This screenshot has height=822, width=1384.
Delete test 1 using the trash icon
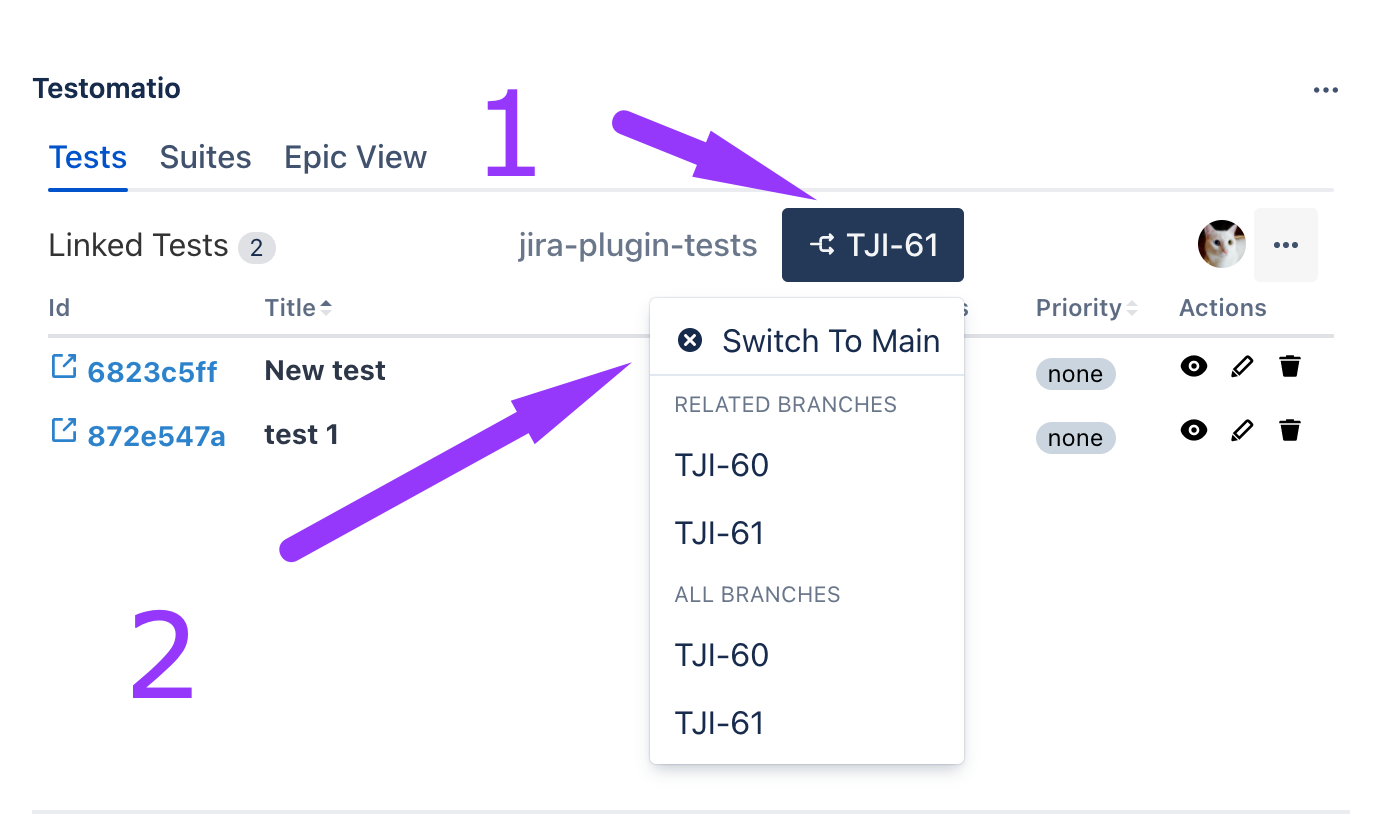click(1290, 431)
